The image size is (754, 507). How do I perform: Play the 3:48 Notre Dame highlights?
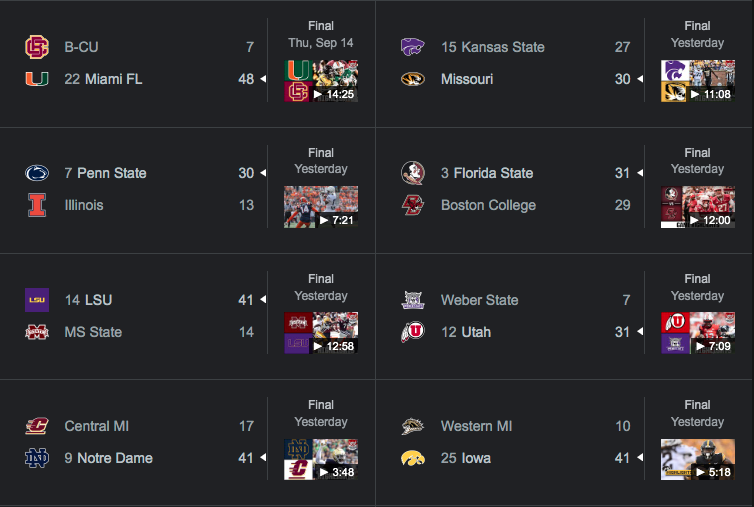pos(321,460)
